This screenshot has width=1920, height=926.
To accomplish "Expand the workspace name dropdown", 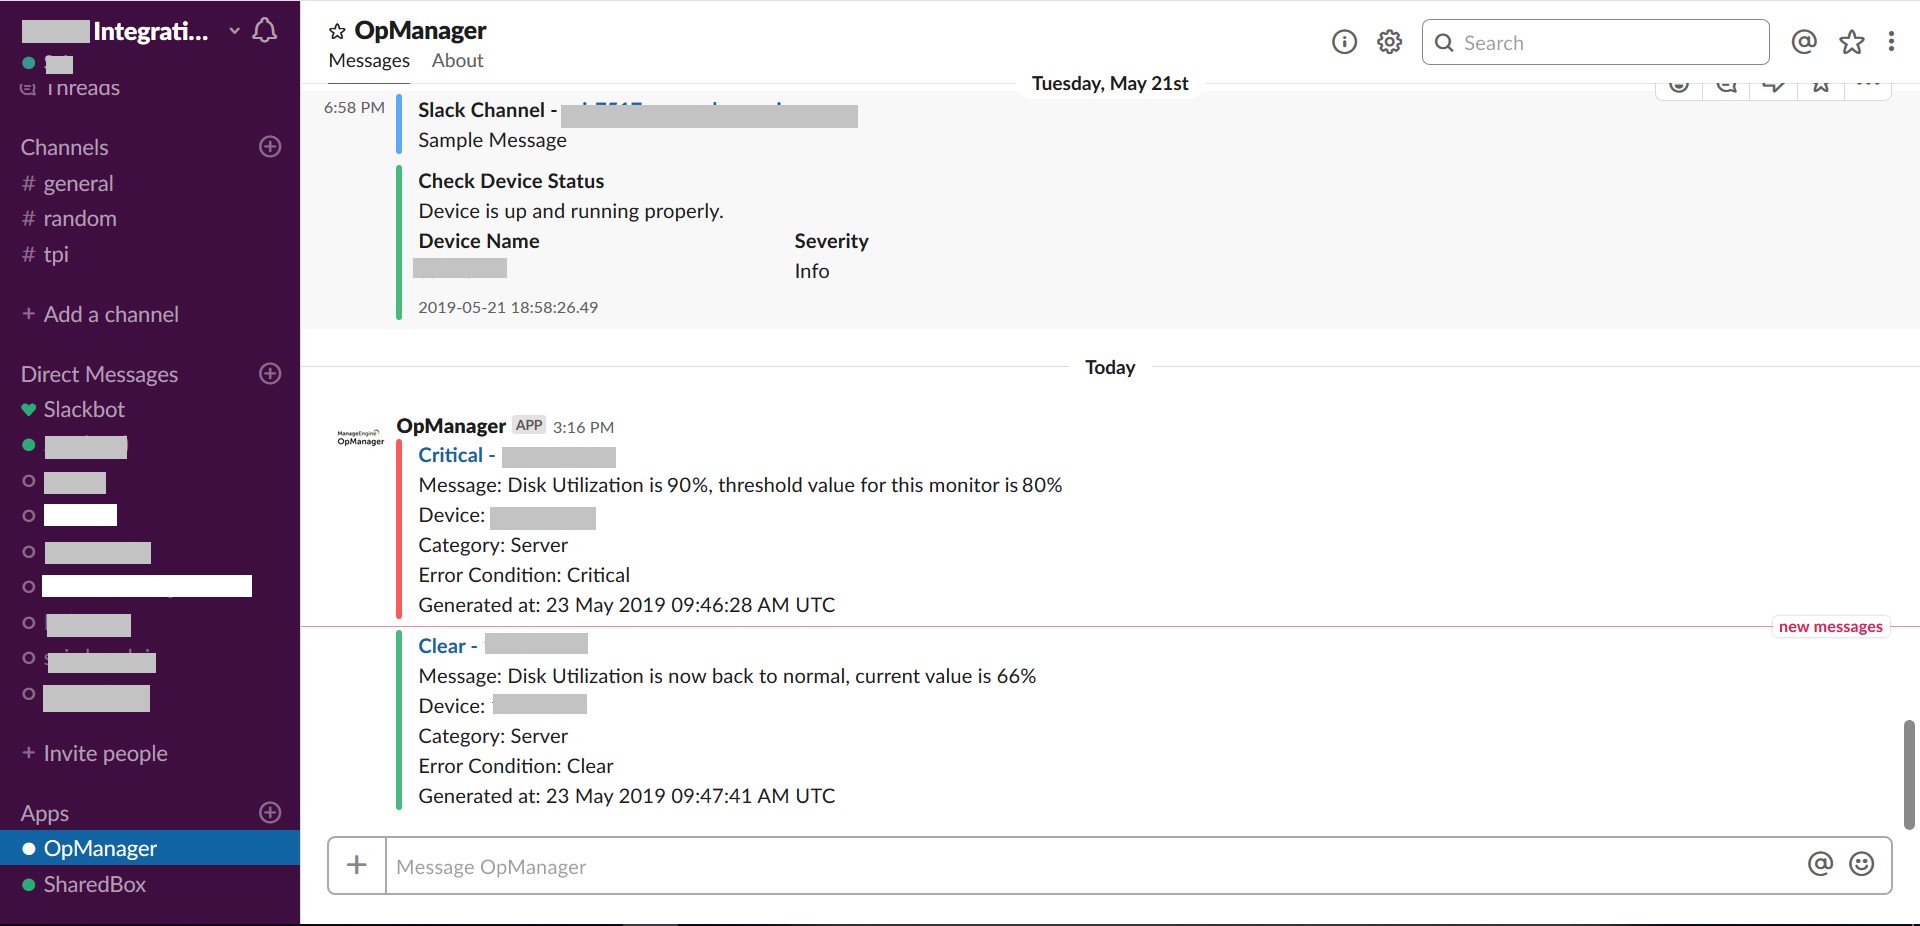I will [234, 31].
